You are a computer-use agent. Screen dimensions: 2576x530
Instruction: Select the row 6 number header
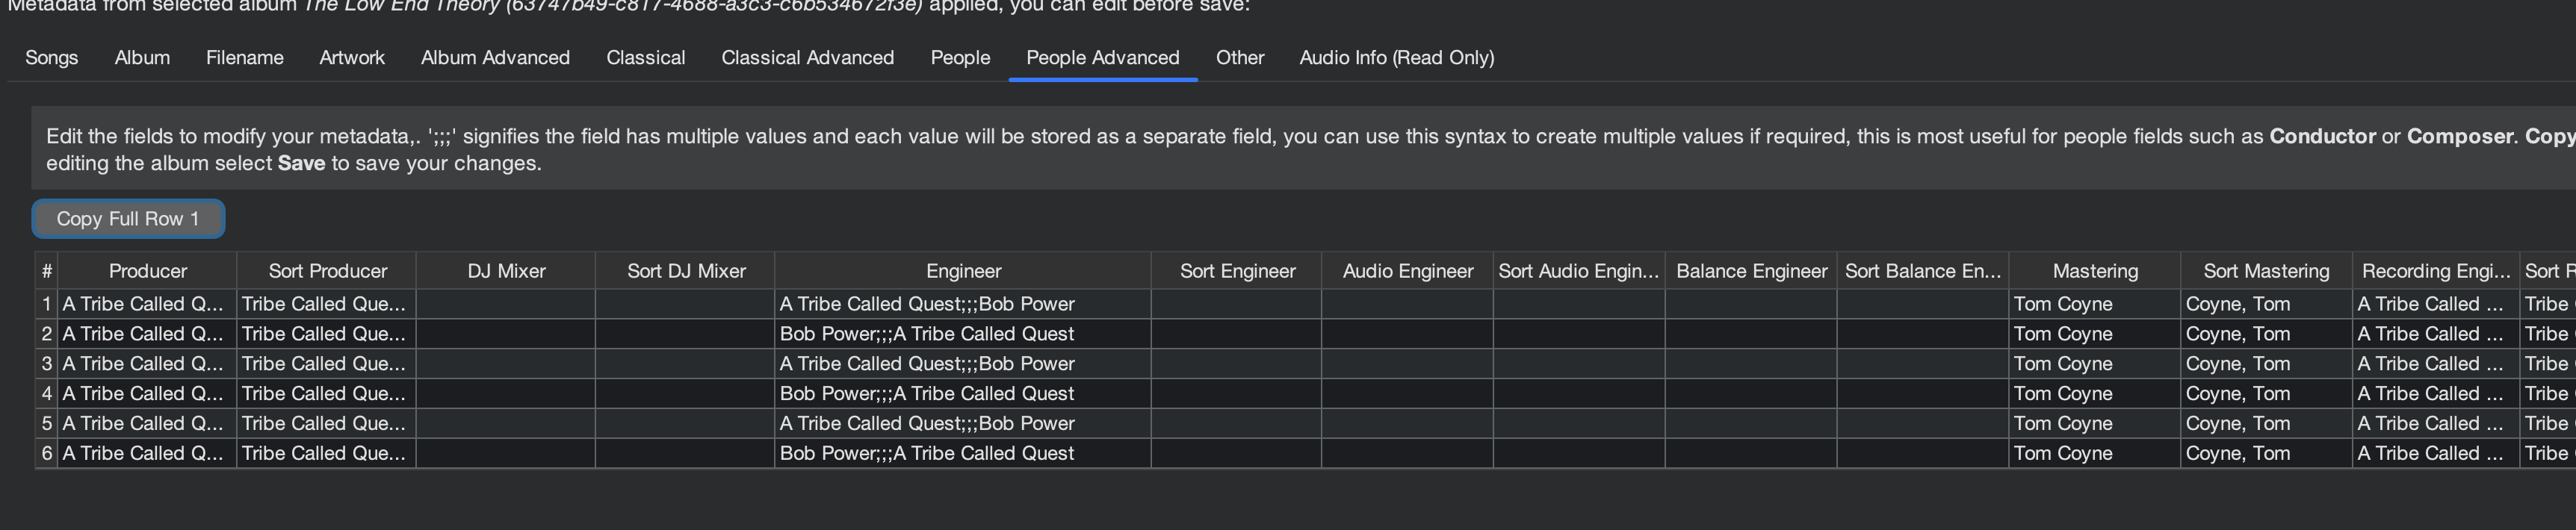(46, 454)
